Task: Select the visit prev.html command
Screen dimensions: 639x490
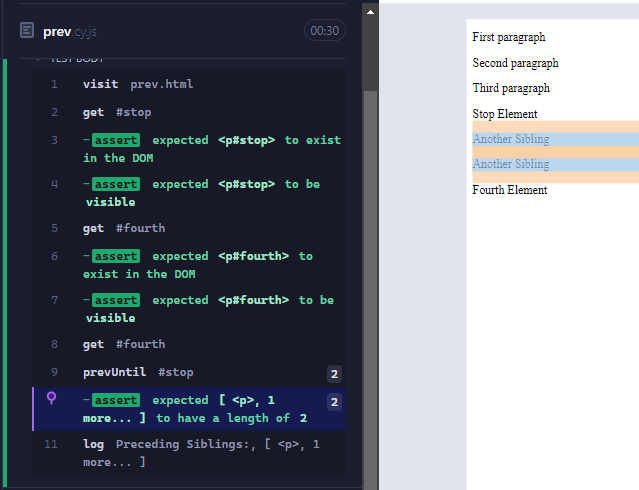Action: (x=138, y=84)
